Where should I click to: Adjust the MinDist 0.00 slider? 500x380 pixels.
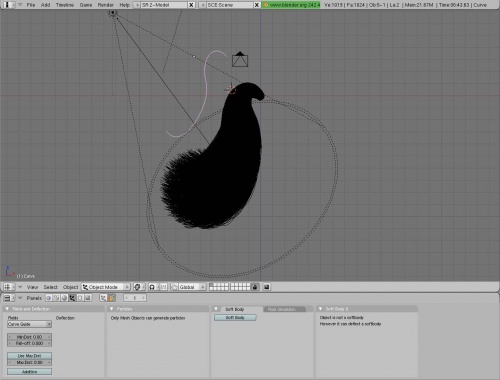29,337
